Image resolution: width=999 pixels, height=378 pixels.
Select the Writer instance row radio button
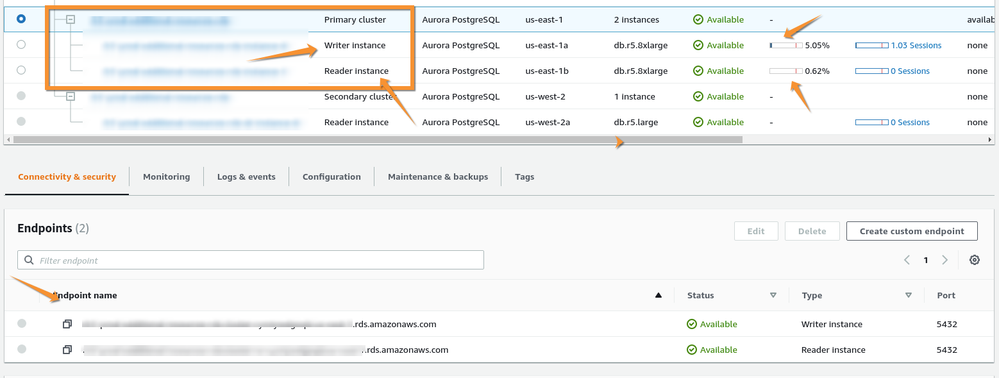point(21,45)
